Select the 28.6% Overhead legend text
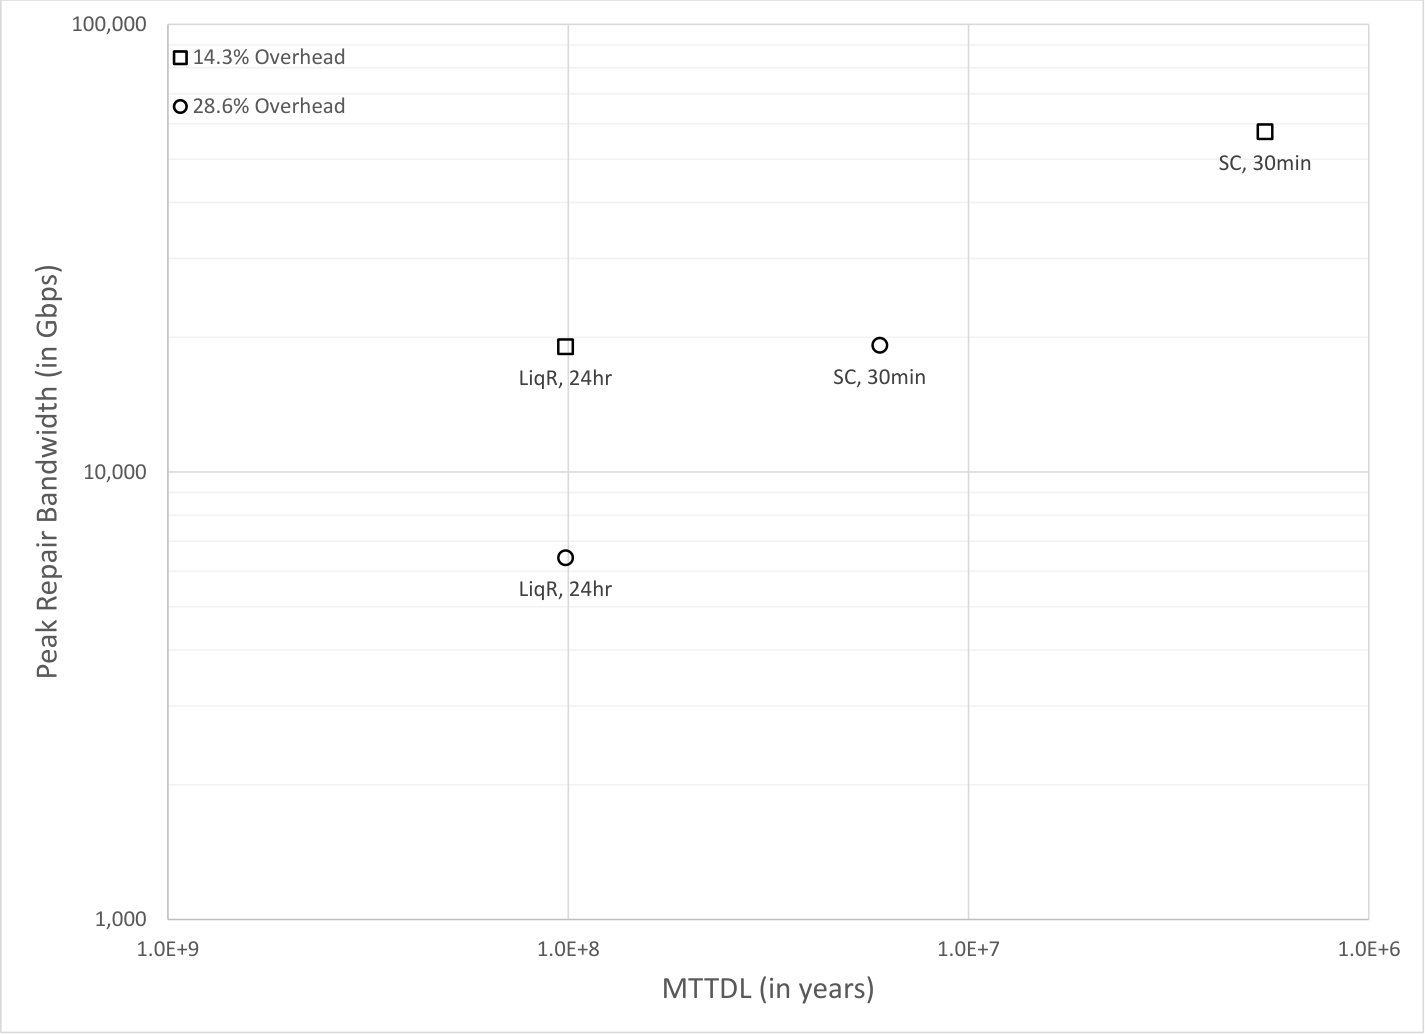 click(x=269, y=106)
